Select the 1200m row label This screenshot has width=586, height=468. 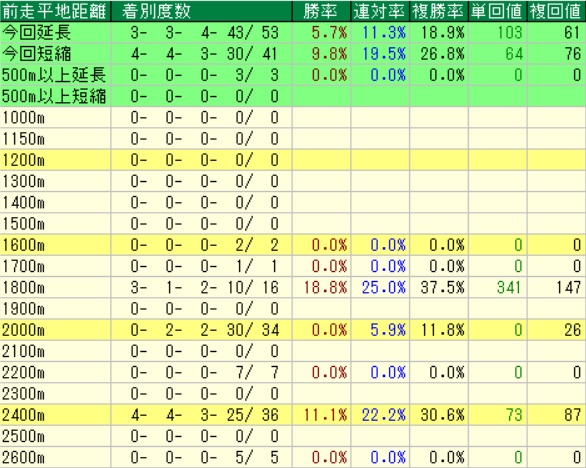[24, 160]
